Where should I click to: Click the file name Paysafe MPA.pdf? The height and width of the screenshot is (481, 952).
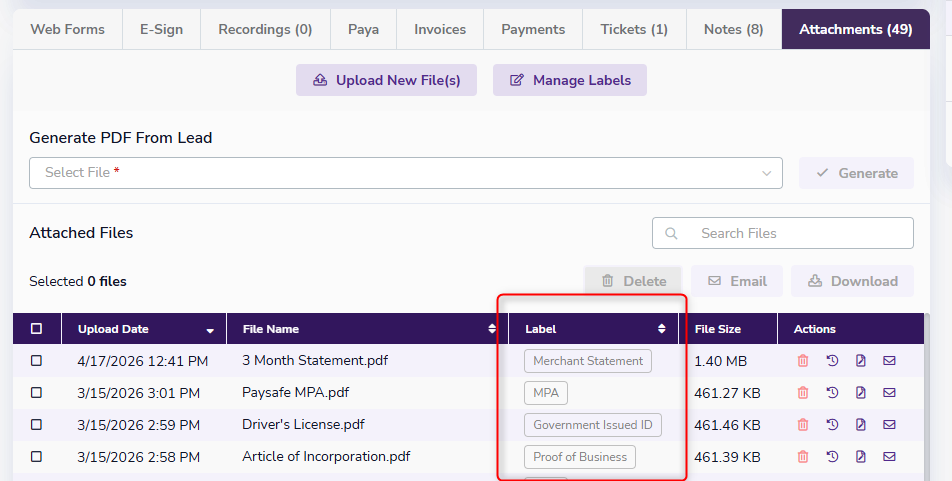(296, 392)
